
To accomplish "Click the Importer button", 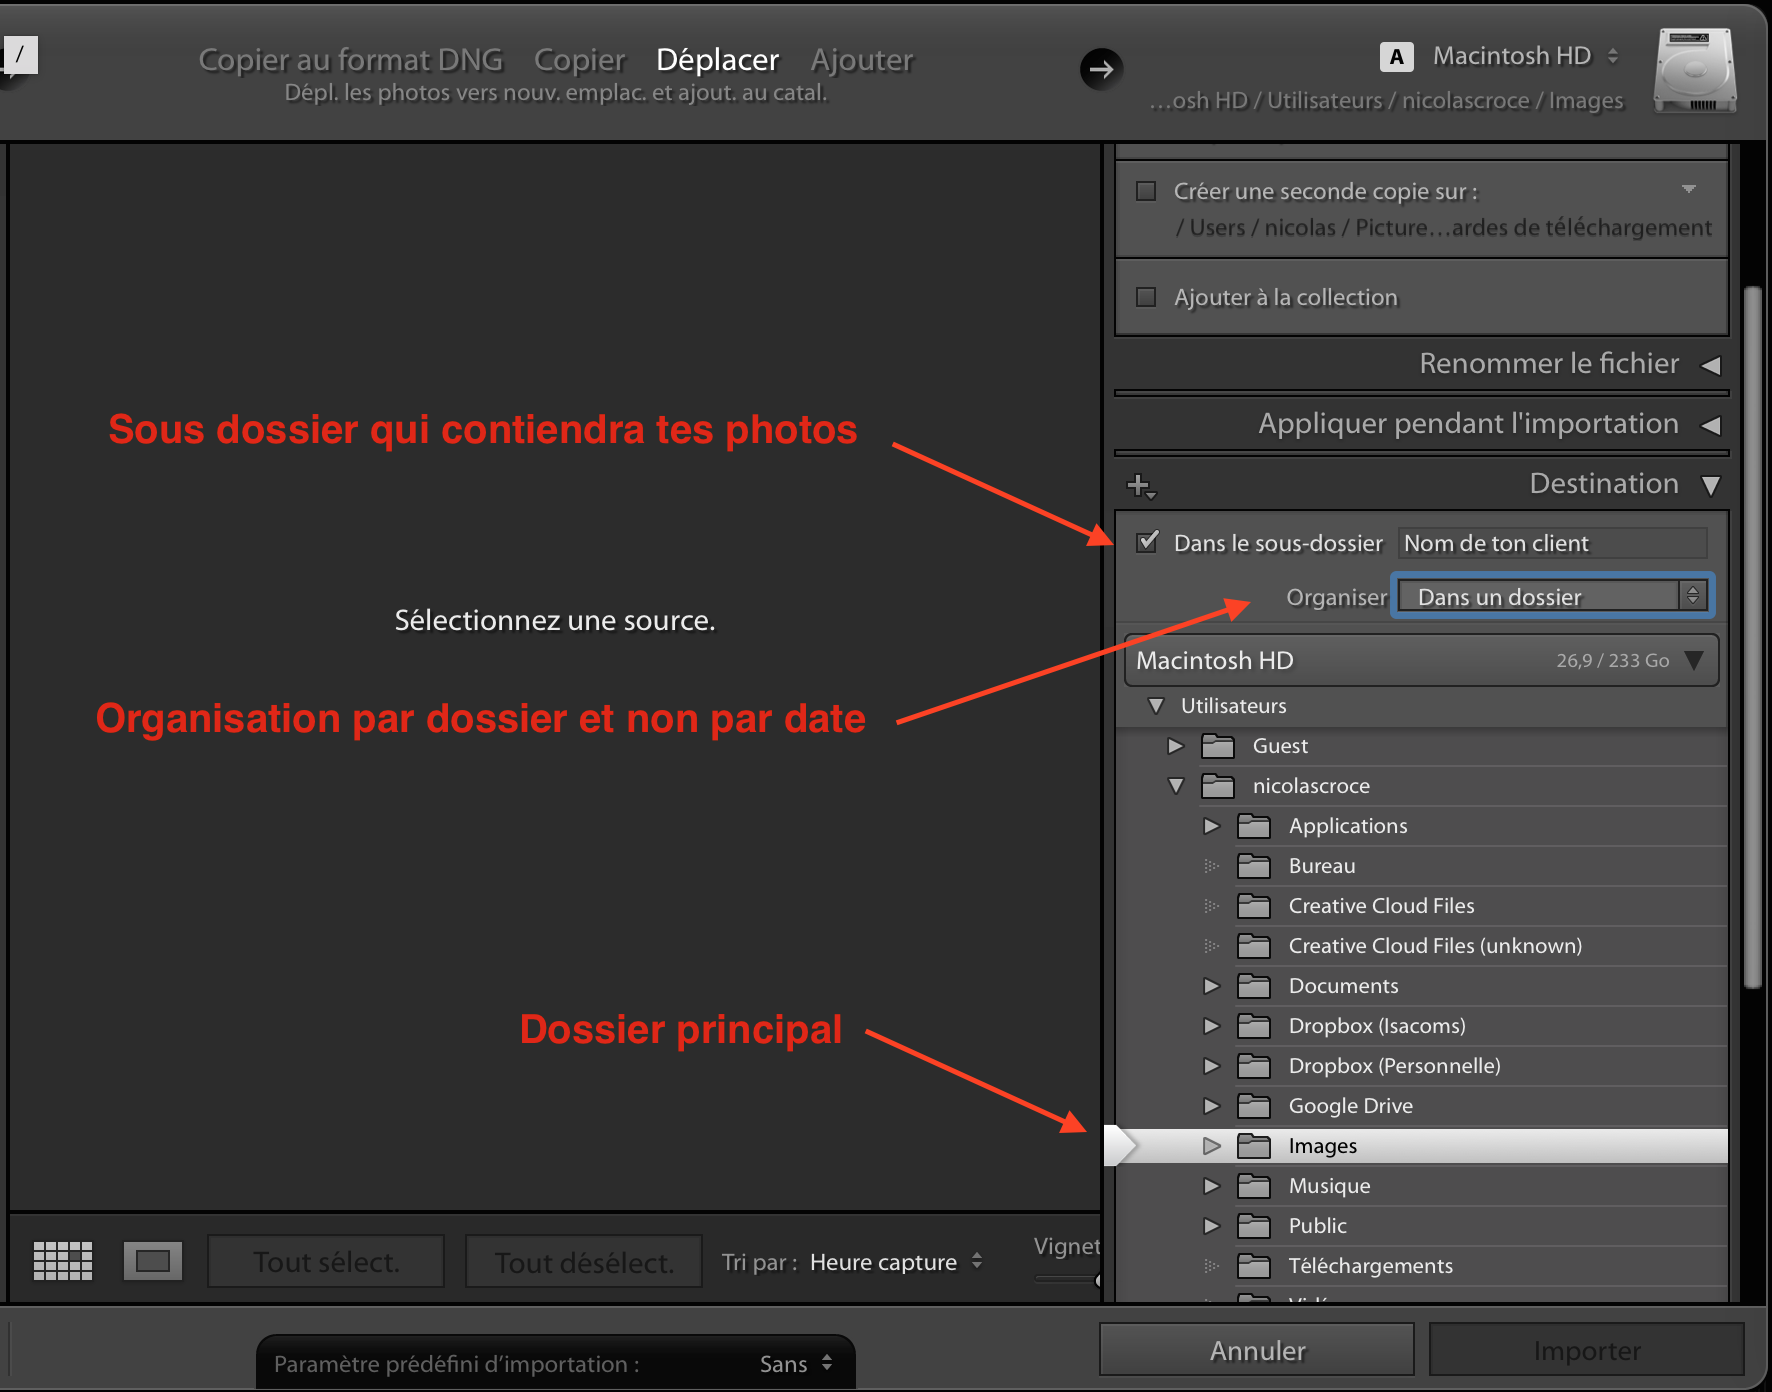I will click(x=1586, y=1350).
